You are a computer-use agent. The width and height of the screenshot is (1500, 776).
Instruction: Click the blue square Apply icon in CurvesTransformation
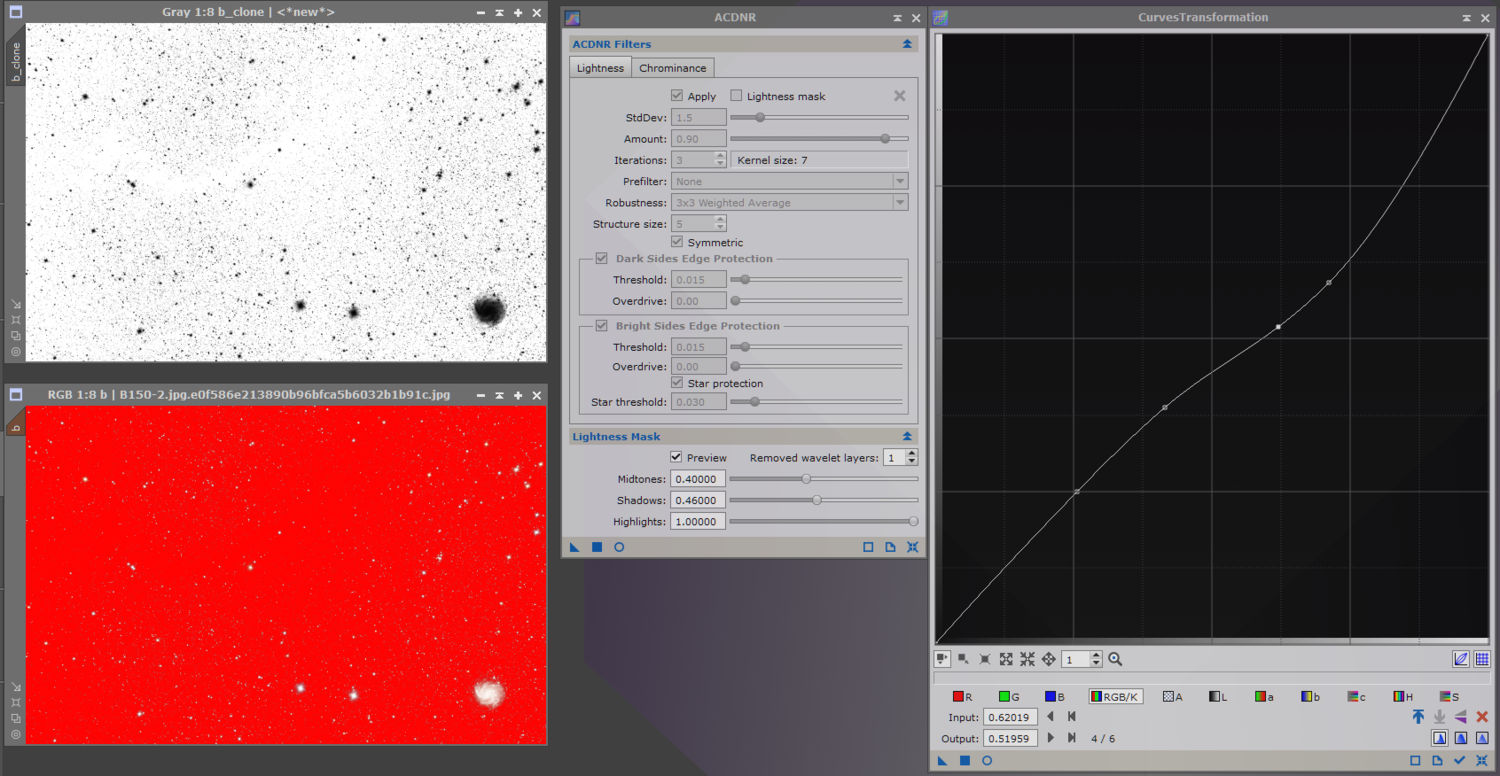coord(965,761)
